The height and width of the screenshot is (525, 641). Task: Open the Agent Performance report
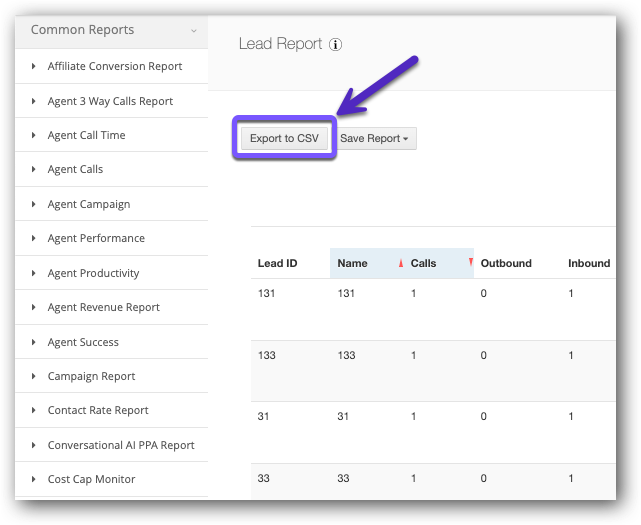96,238
